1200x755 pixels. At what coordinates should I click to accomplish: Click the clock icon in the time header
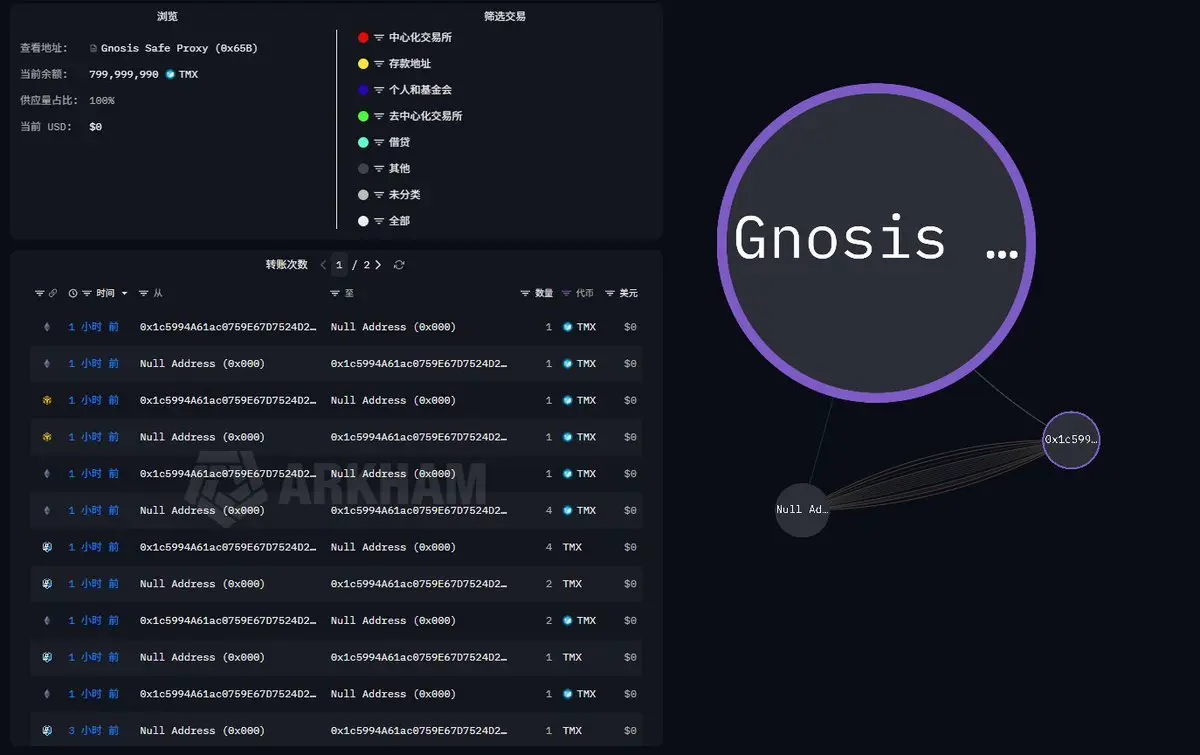(73, 293)
